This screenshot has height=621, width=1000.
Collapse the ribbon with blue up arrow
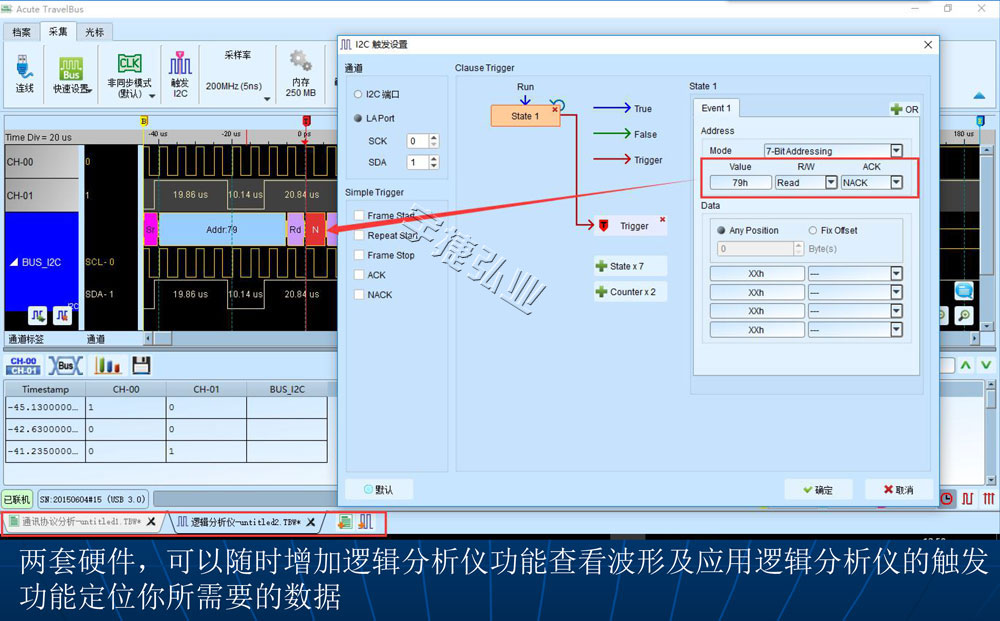click(979, 96)
